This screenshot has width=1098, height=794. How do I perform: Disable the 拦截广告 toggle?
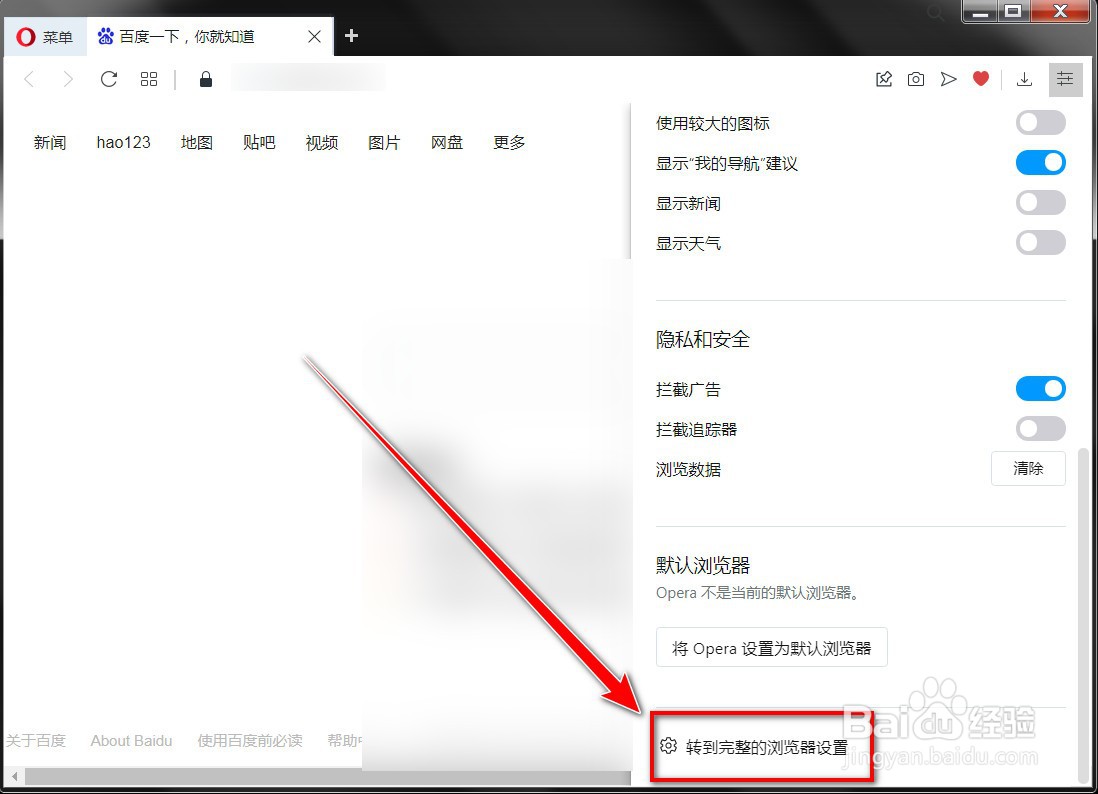(1041, 389)
